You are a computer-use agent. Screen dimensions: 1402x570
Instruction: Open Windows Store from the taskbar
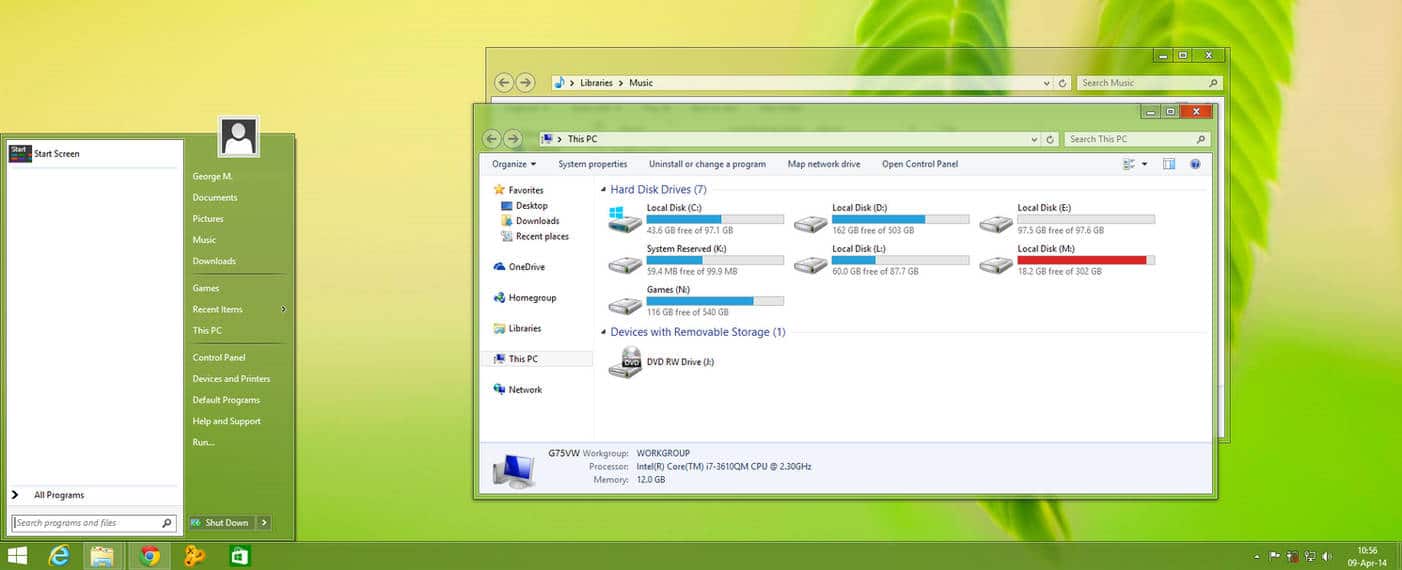click(x=239, y=556)
